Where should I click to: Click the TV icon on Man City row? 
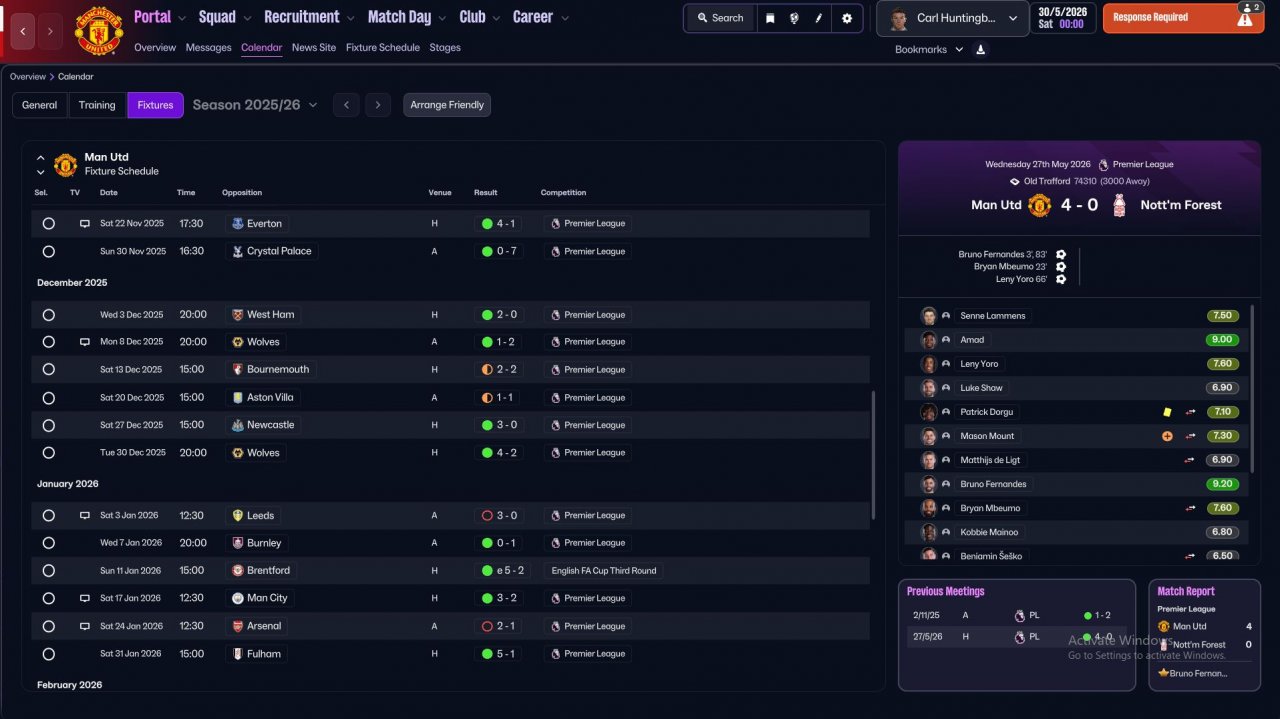coord(85,598)
